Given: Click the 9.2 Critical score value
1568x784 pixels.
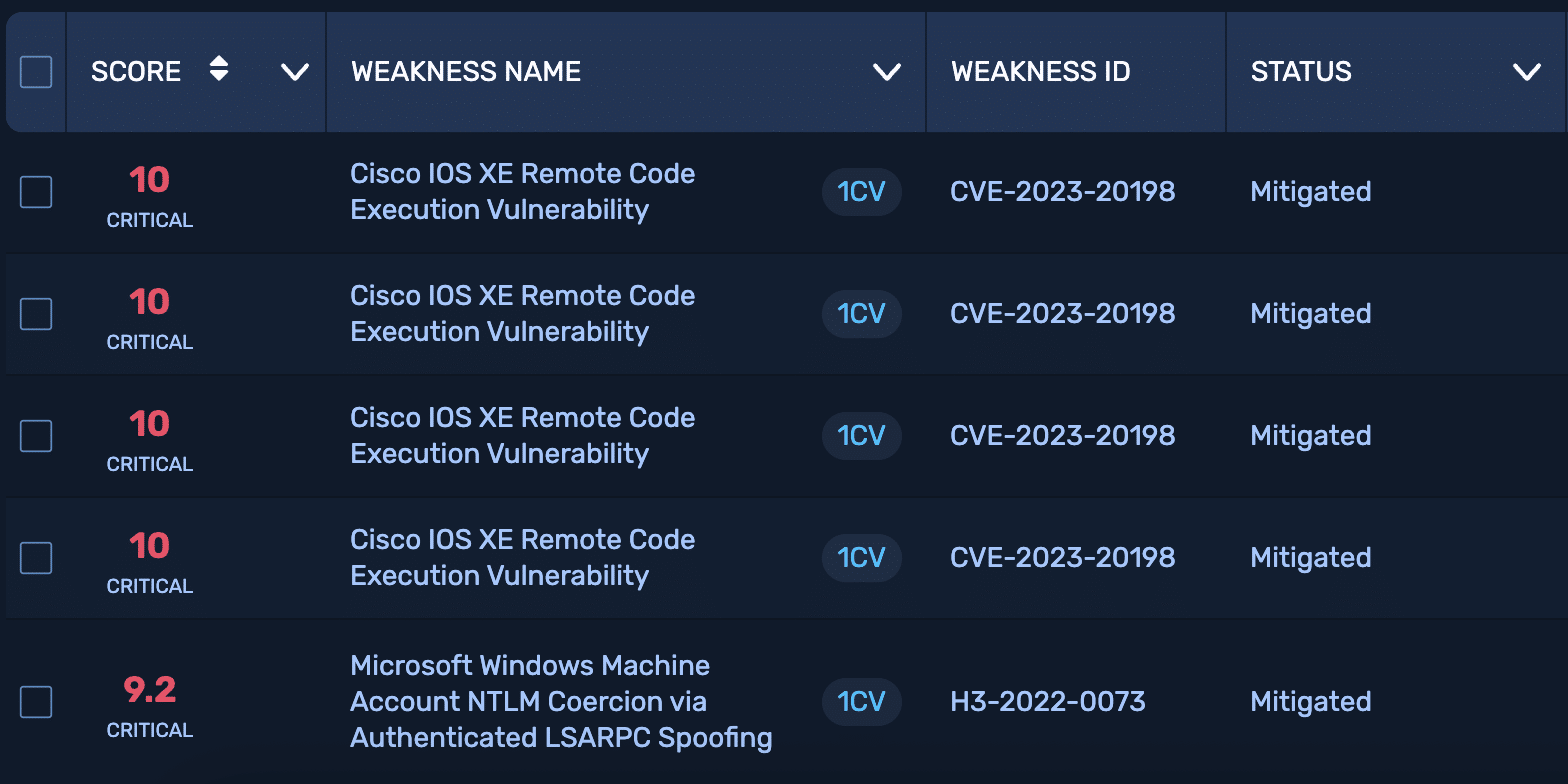Looking at the screenshot, I should coord(150,690).
